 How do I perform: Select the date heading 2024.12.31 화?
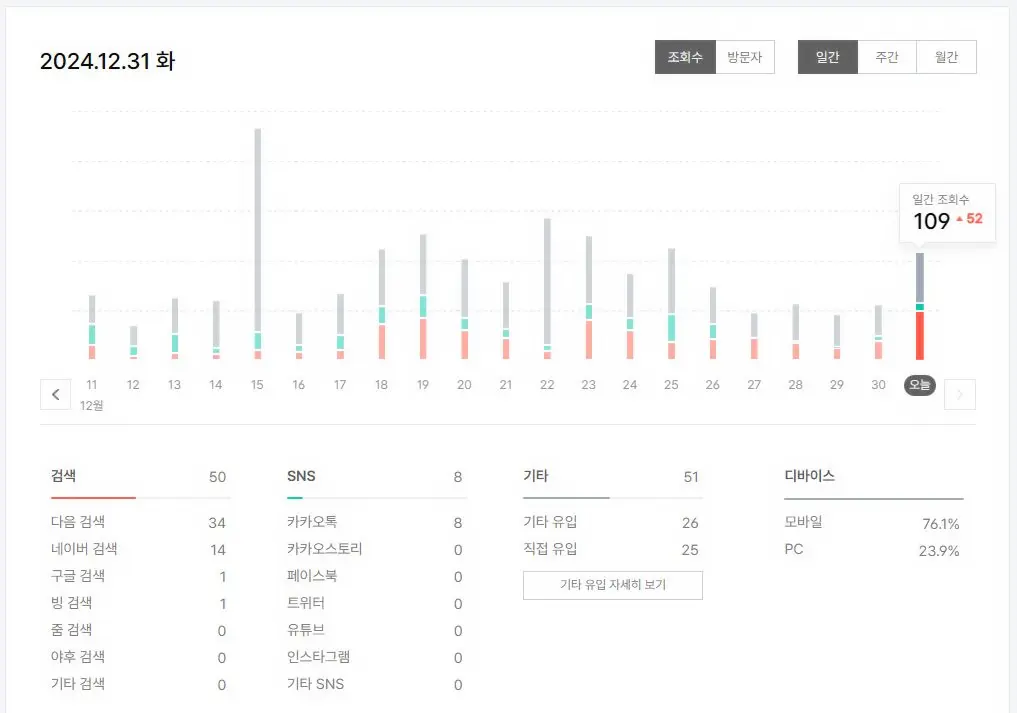106,61
